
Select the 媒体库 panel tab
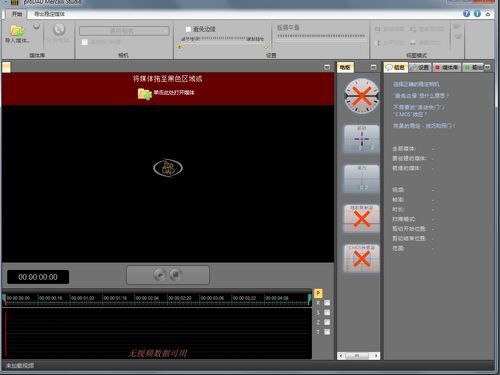[447, 67]
